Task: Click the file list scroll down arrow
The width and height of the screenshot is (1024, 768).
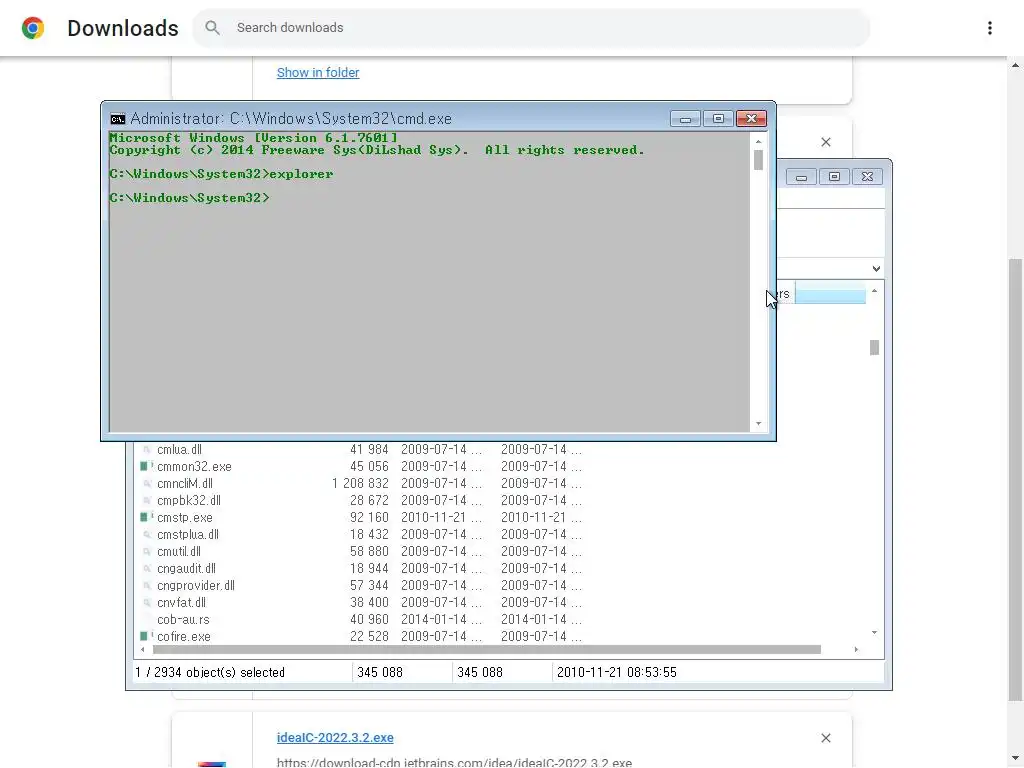Action: coord(874,633)
